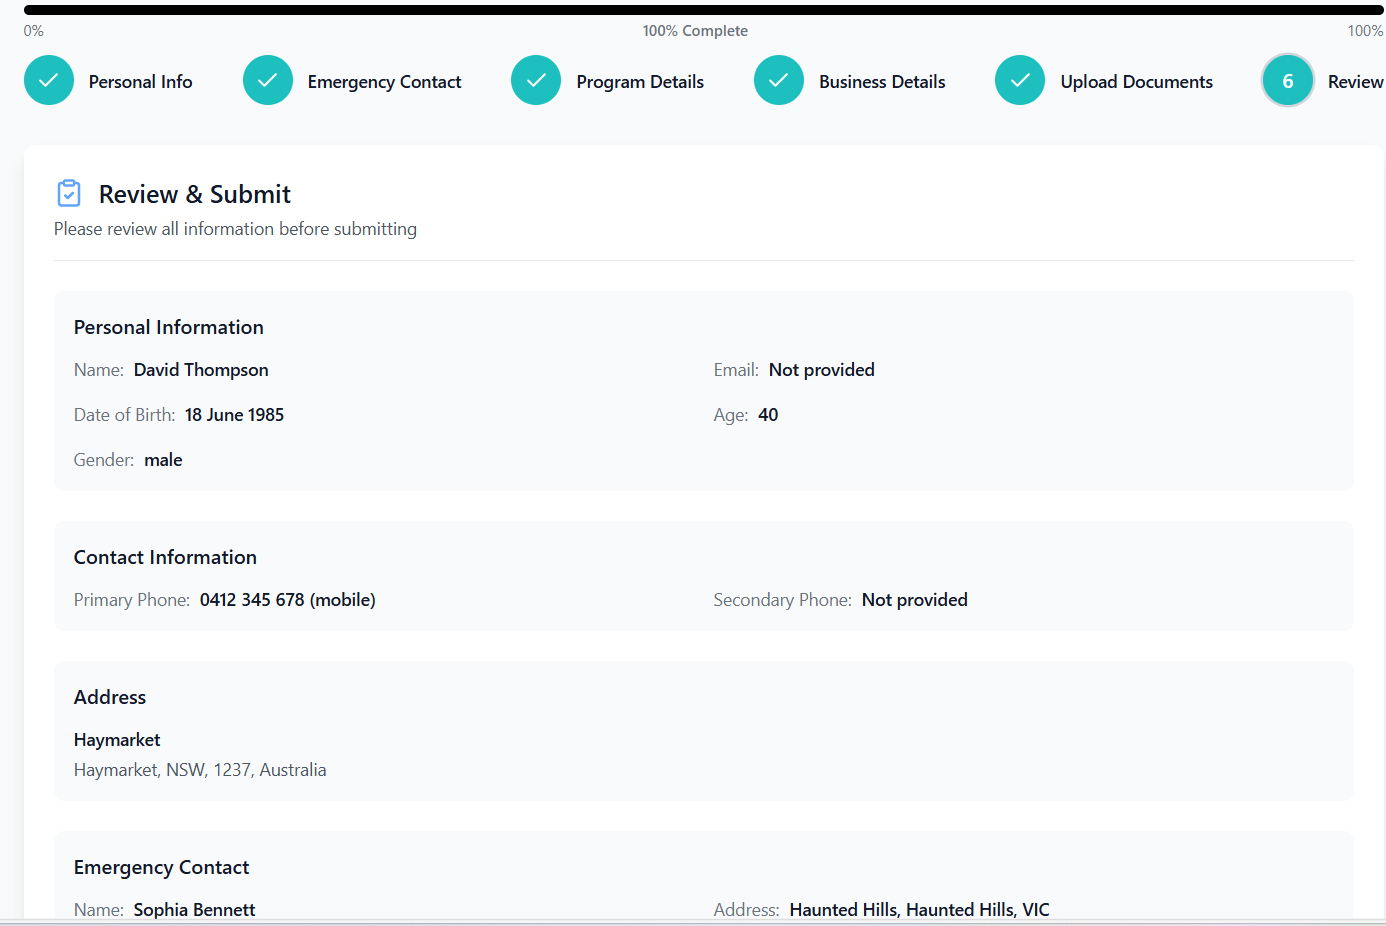Viewport: 1386px width, 926px height.
Task: Go to the Program Details step
Action: (640, 81)
